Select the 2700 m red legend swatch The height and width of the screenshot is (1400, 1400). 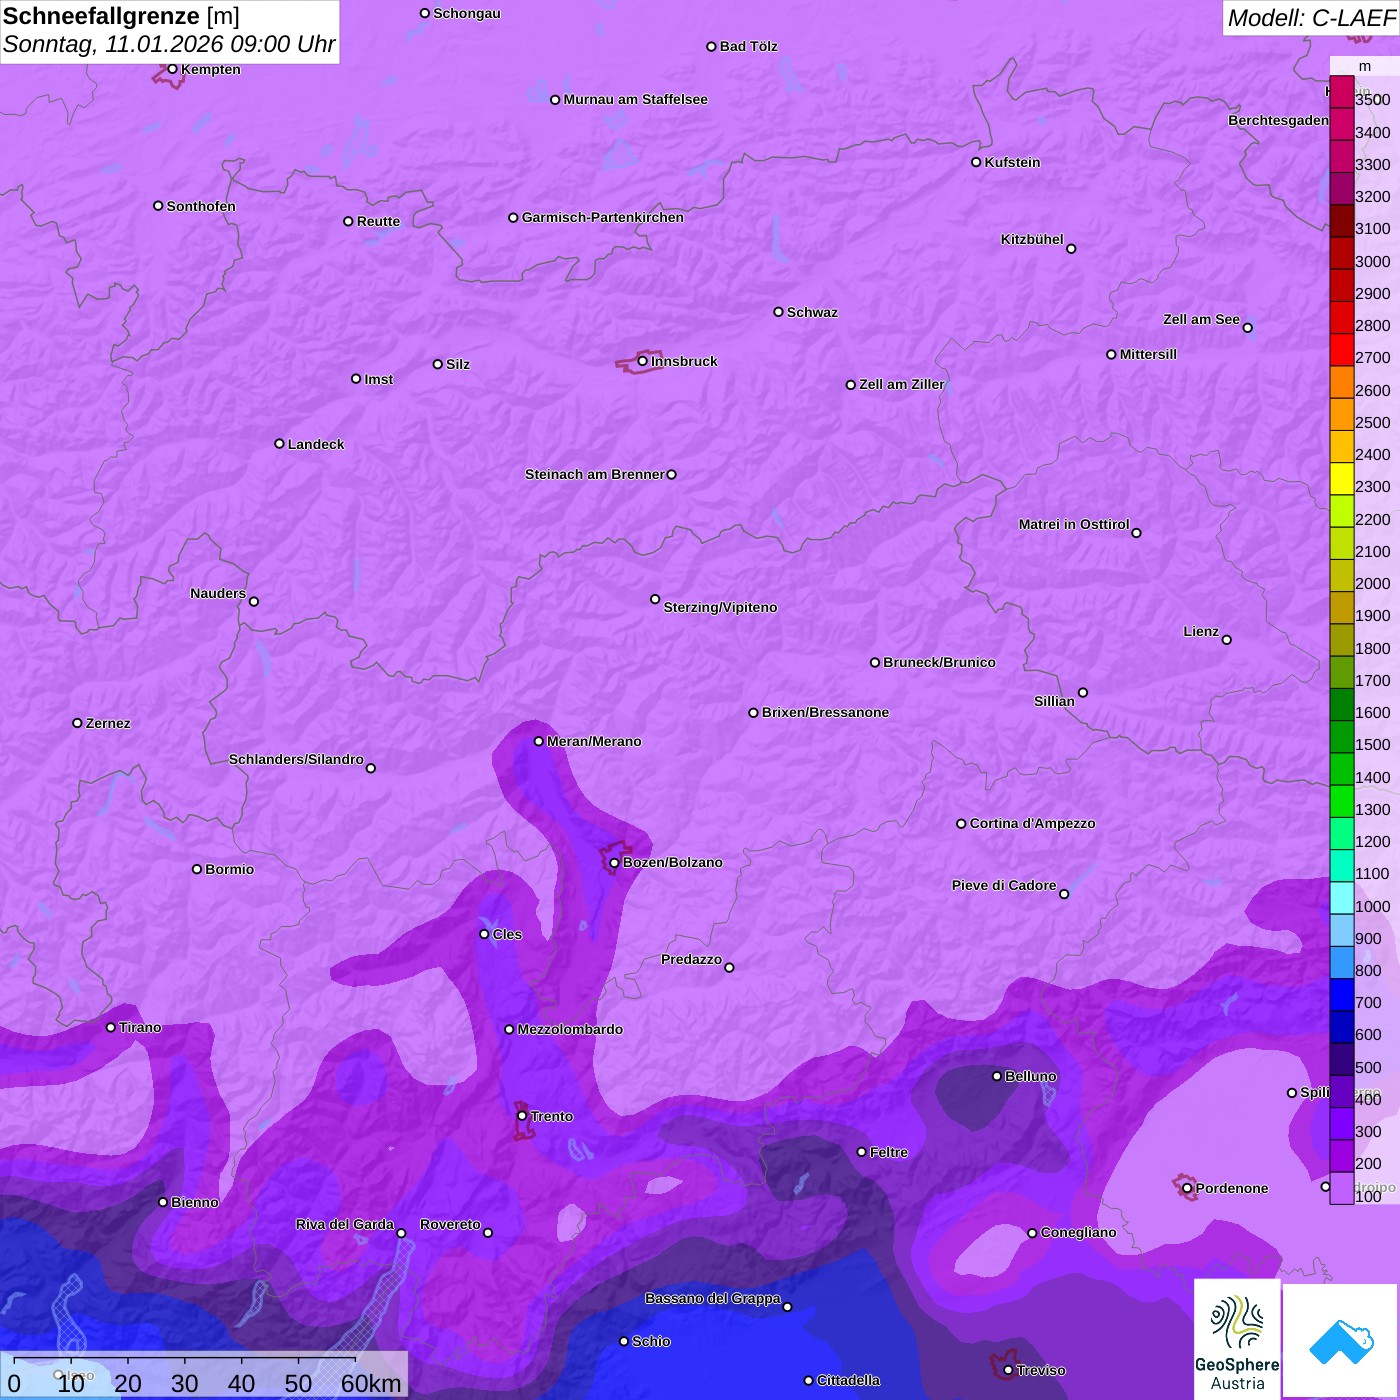[x=1341, y=350]
